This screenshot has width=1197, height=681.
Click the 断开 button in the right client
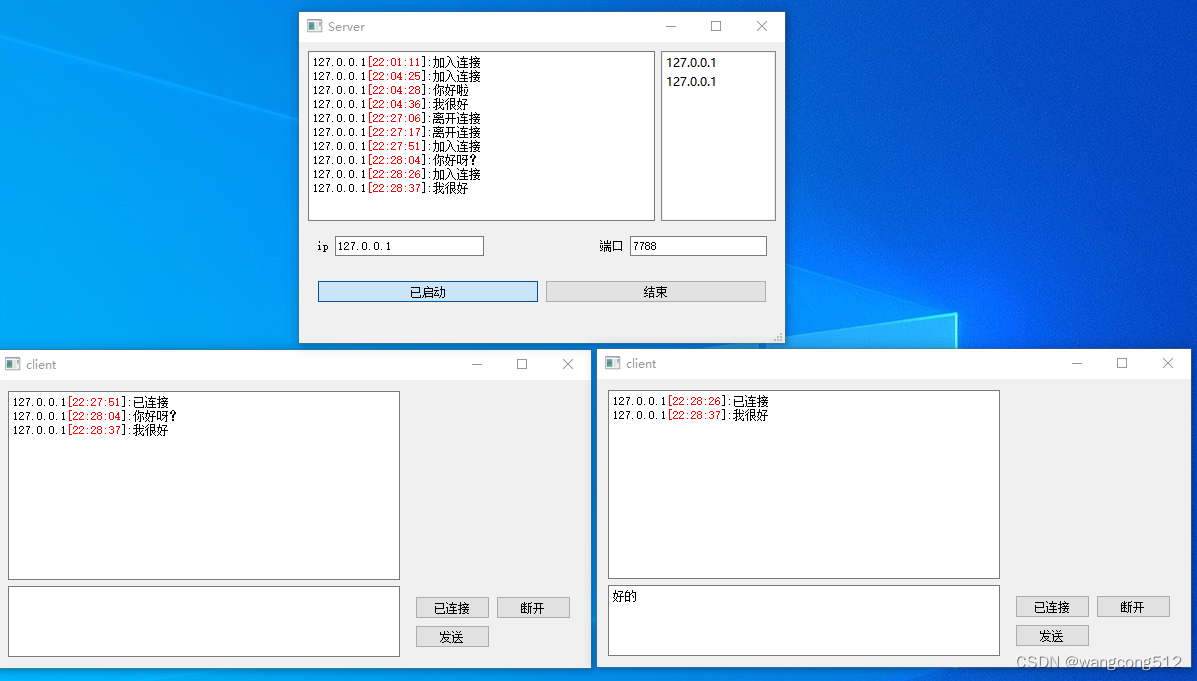click(1133, 606)
